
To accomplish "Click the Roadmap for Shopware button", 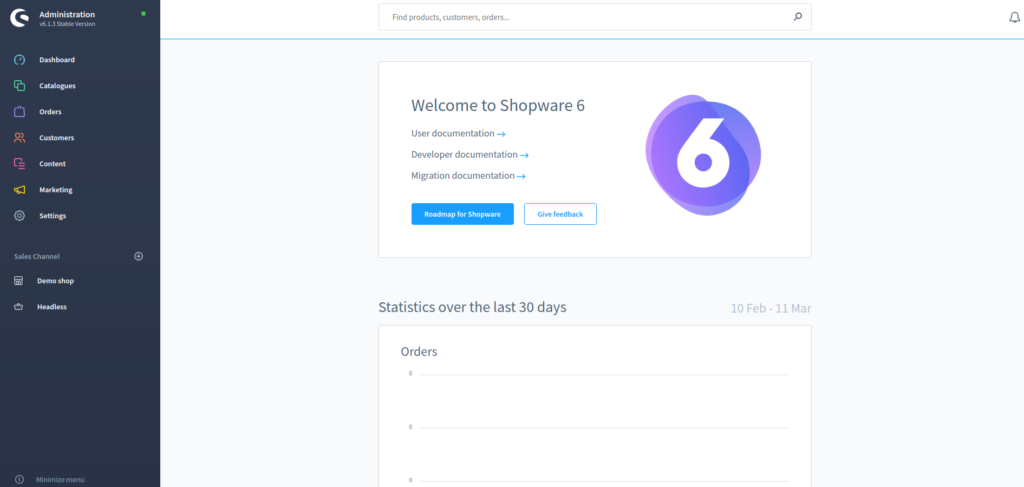I will pyautogui.click(x=462, y=214).
